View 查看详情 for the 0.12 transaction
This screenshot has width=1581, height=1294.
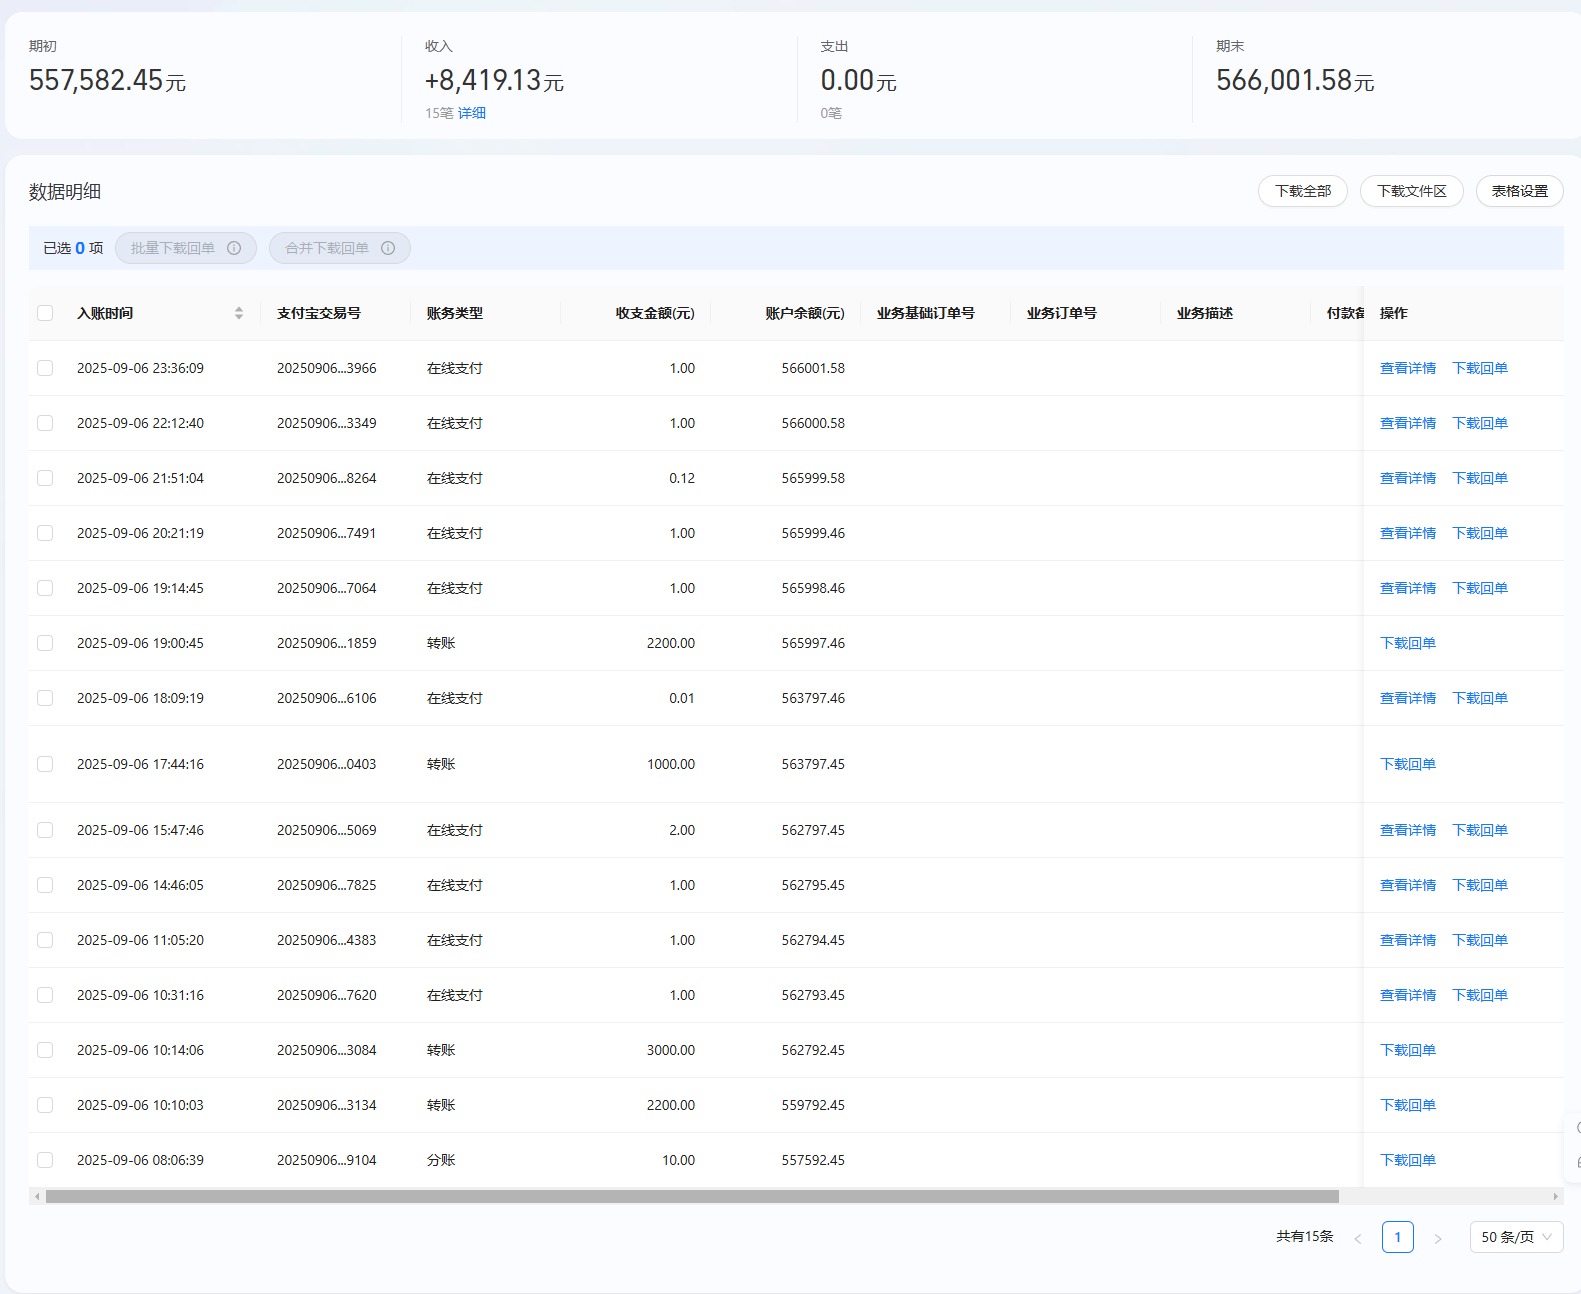click(1407, 478)
